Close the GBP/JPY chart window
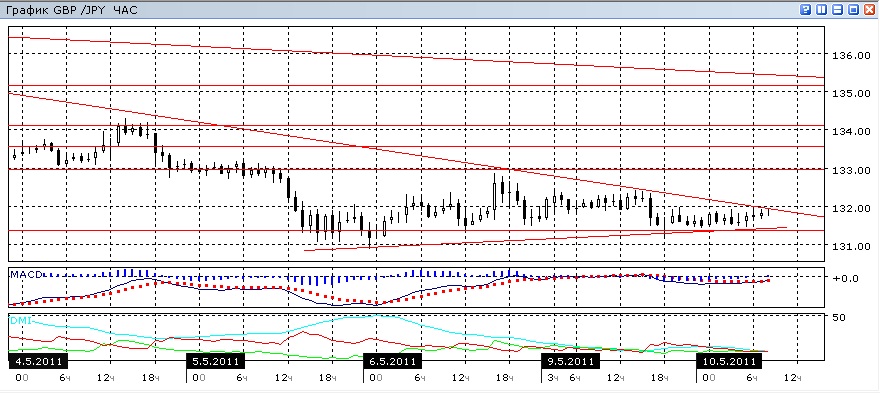 [869, 10]
